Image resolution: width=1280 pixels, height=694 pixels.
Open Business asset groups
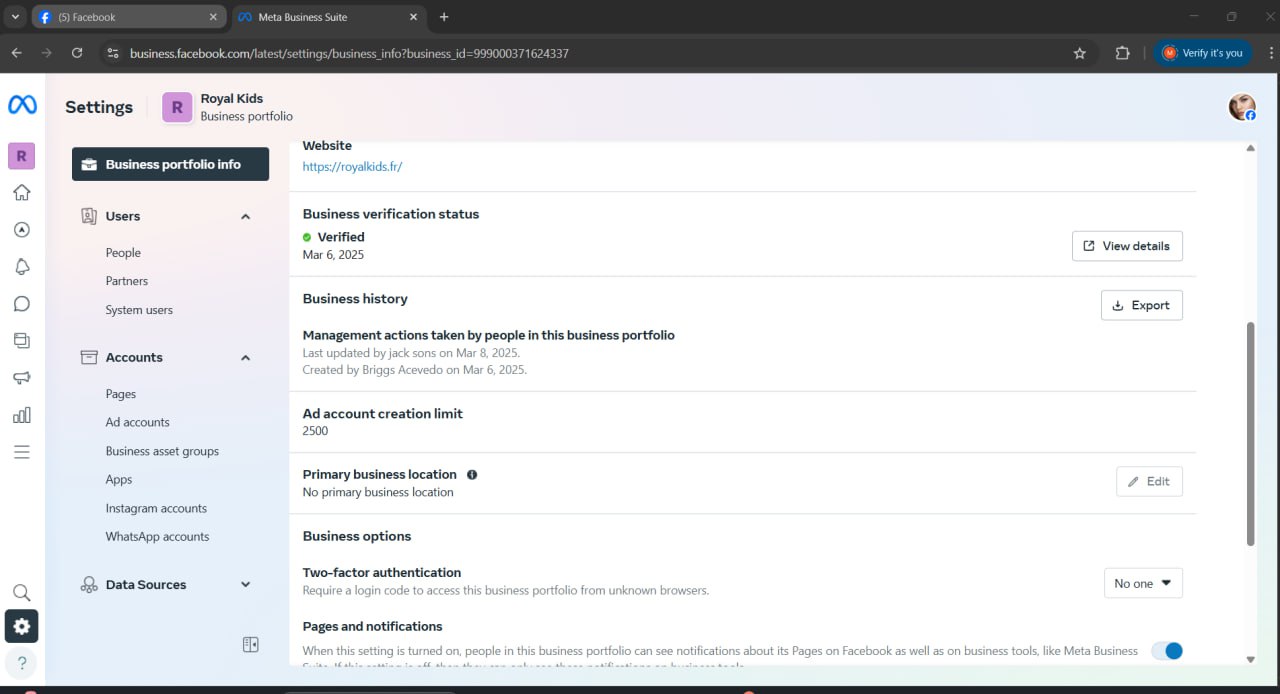point(162,451)
